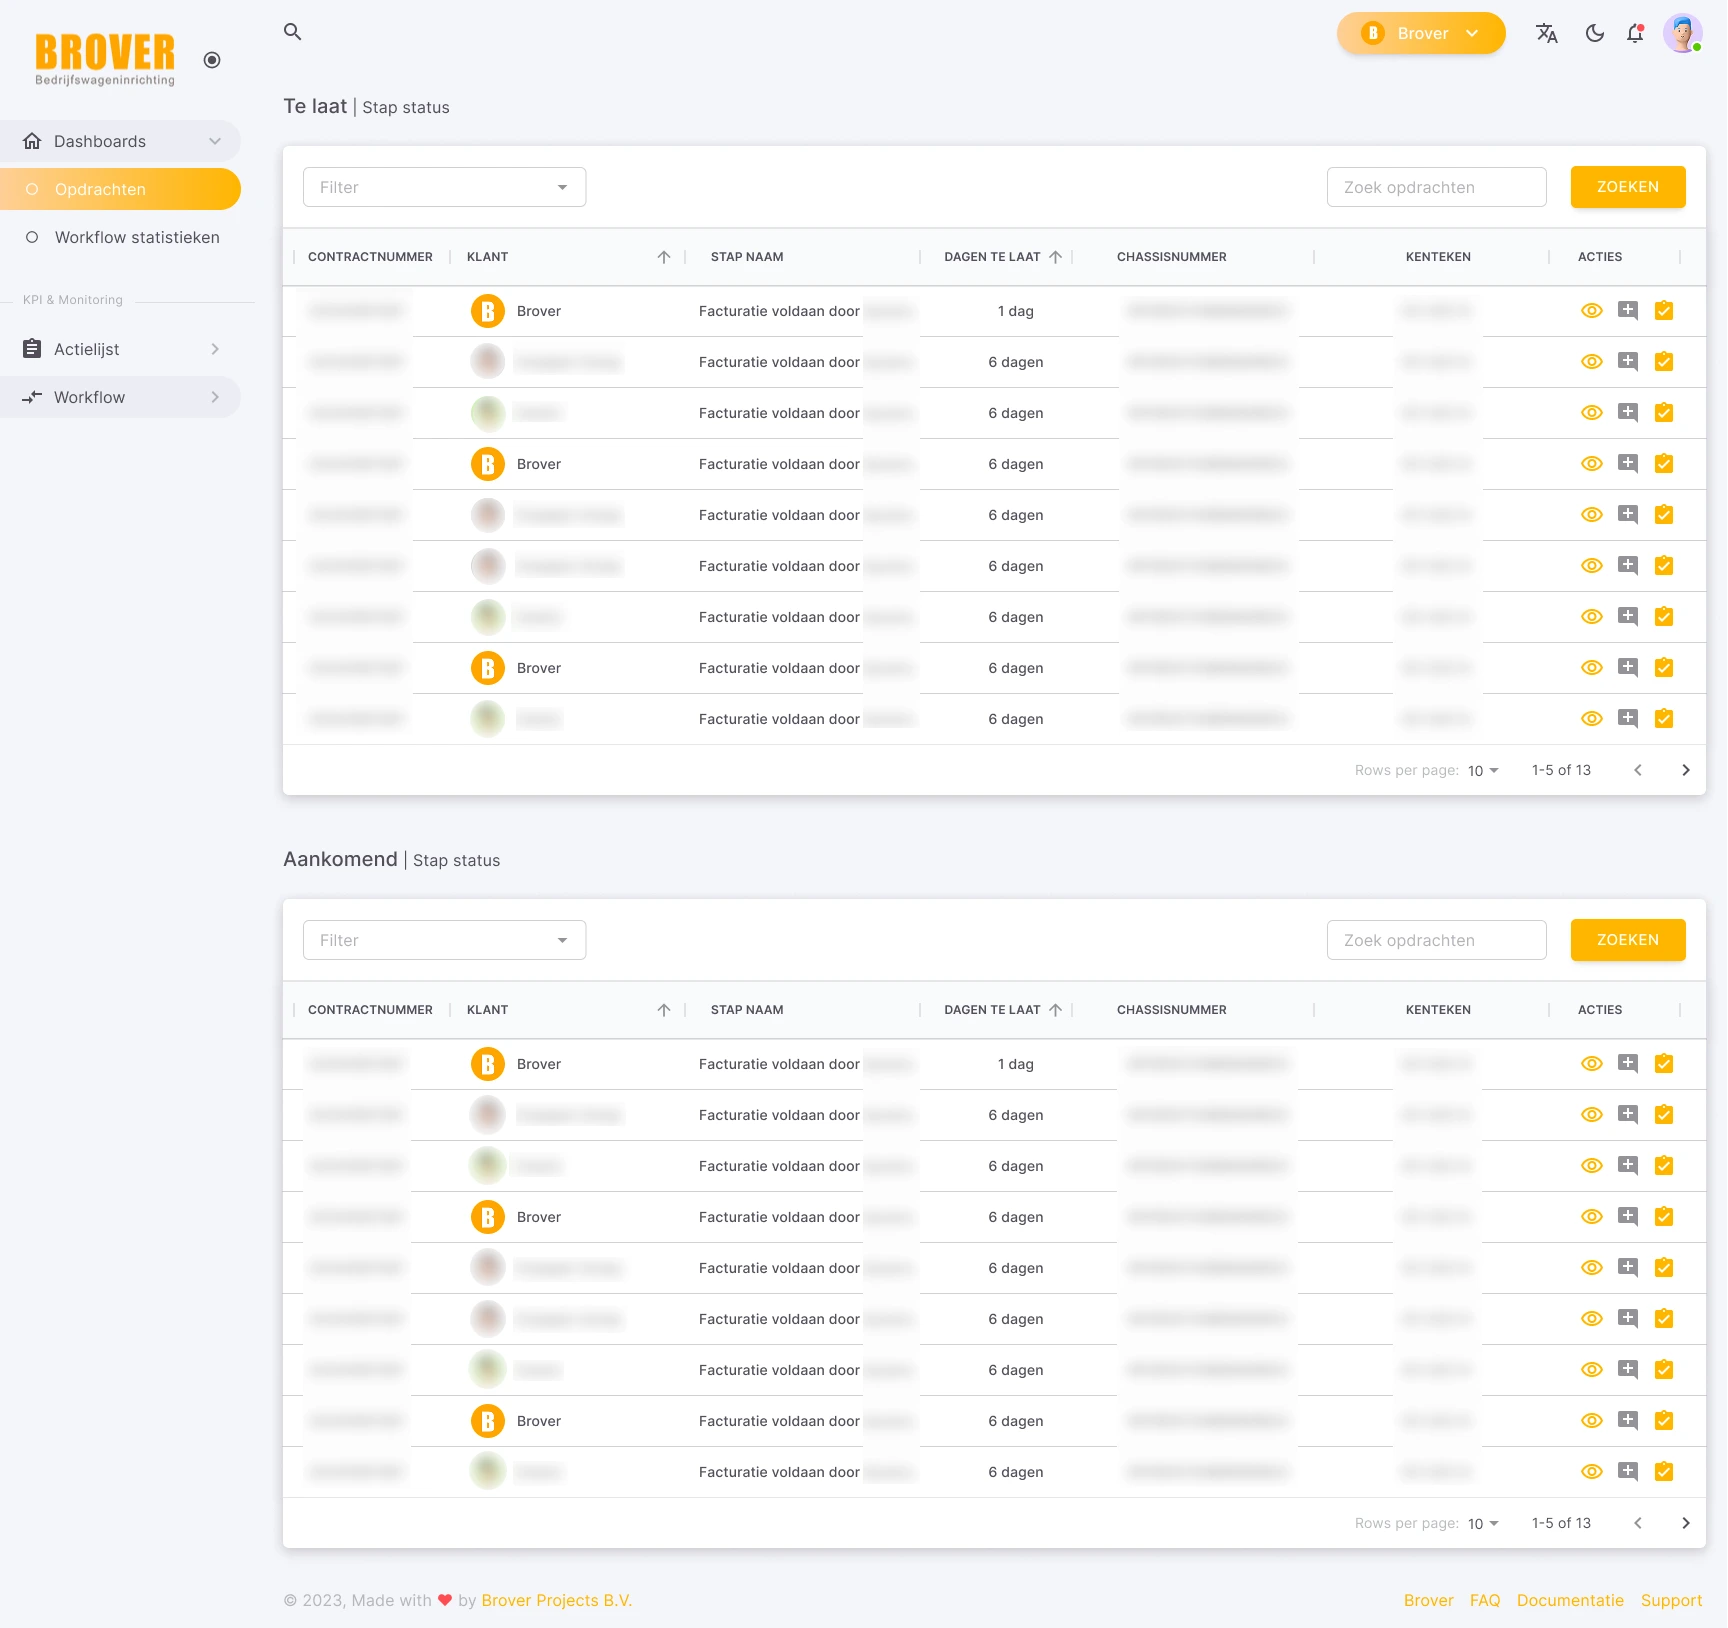Change rows per page in Te laat table
Image resolution: width=1728 pixels, height=1628 pixels.
click(x=1483, y=771)
